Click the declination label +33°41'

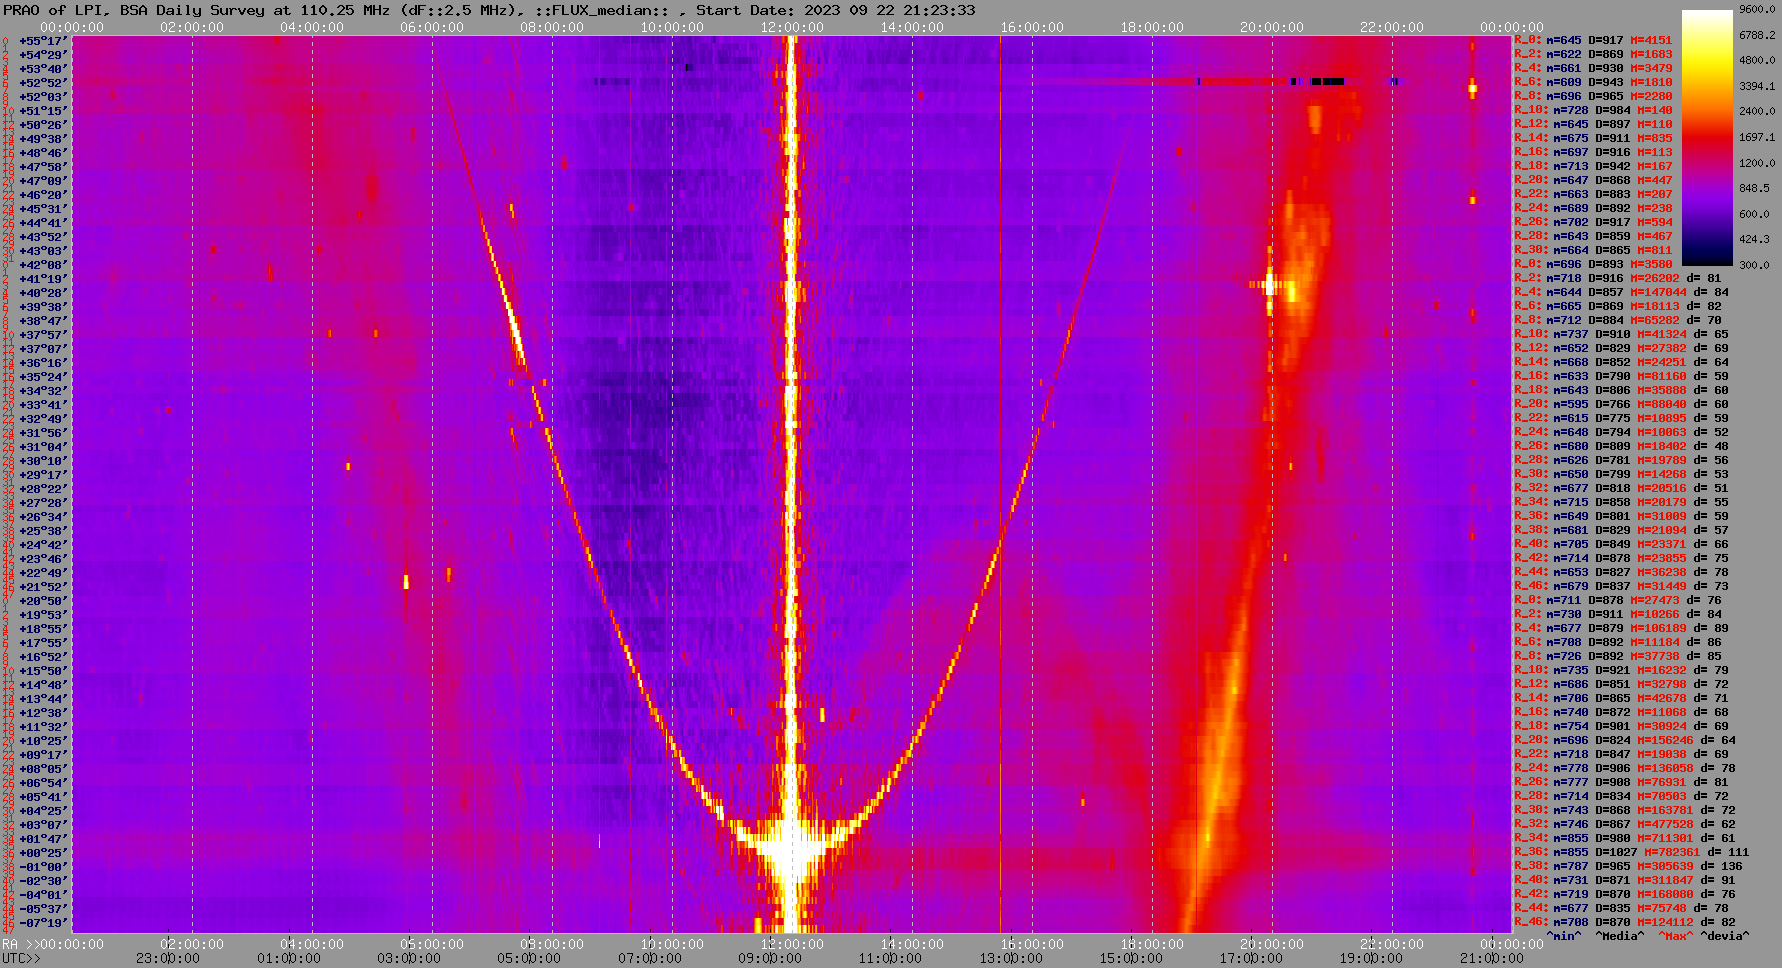pyautogui.click(x=43, y=405)
